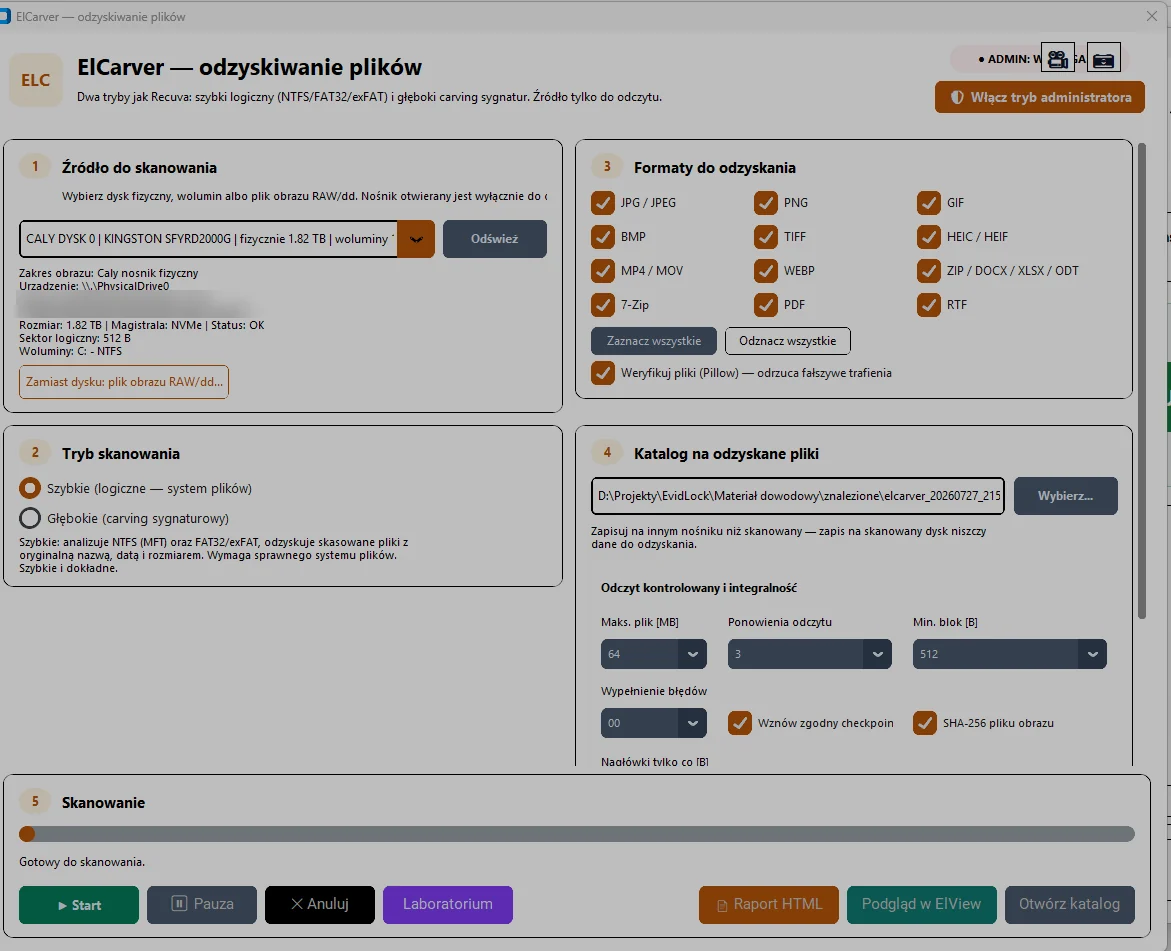Cancel the scan with Anuluj

point(320,905)
